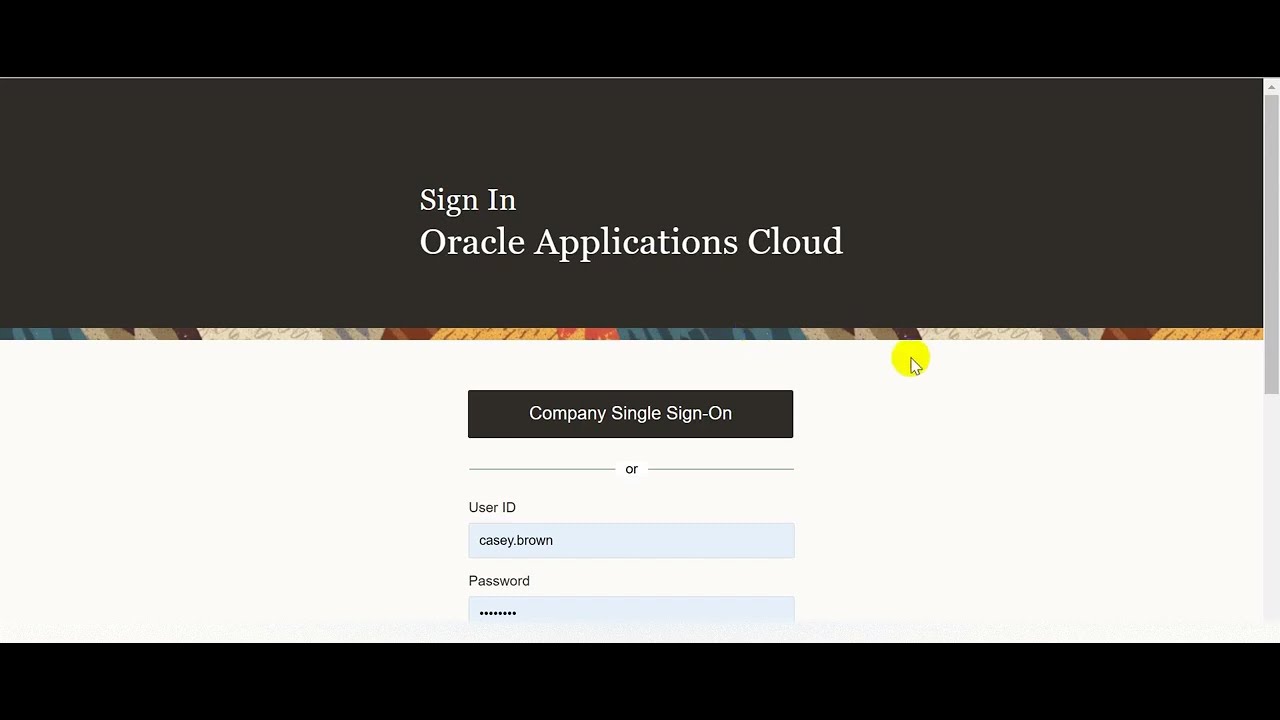
Task: Focus the User ID field containing casey.brown
Action: [x=631, y=540]
